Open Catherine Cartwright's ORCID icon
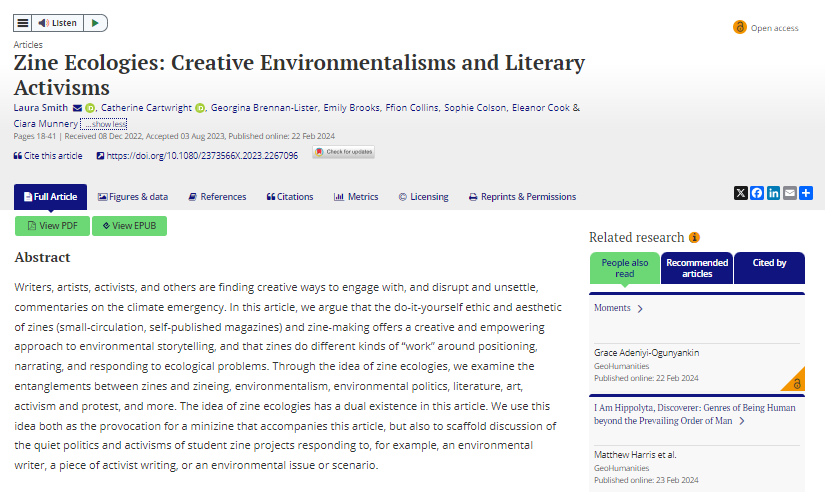The image size is (825, 492). click(200, 108)
